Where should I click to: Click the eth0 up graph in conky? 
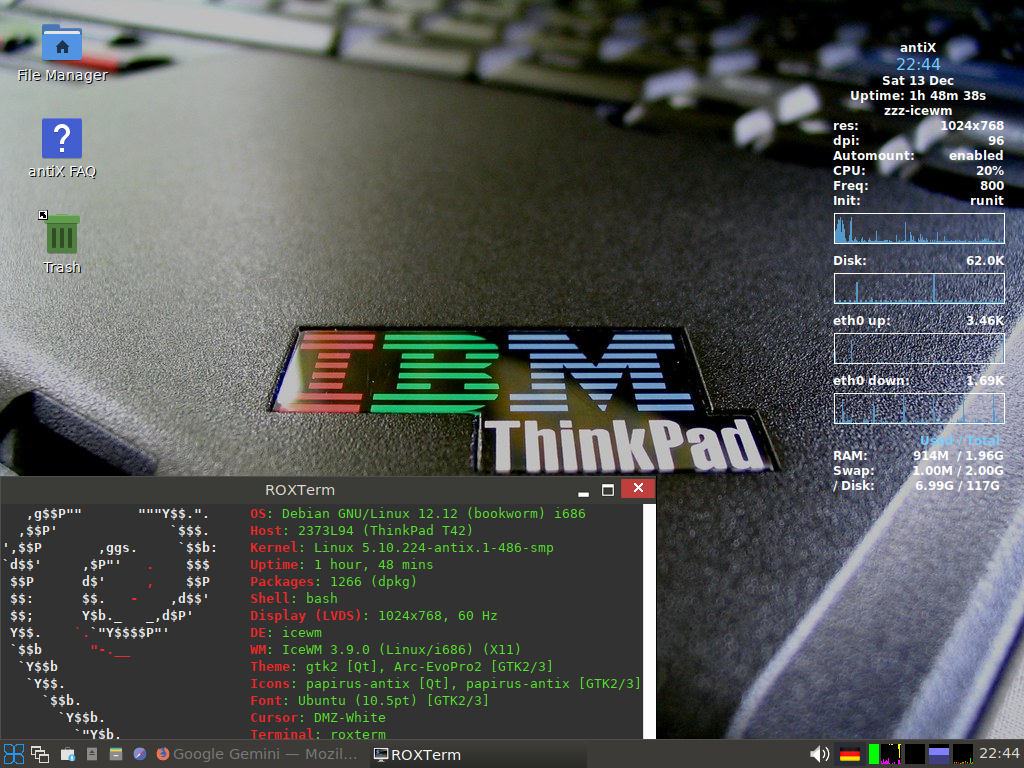pos(919,348)
